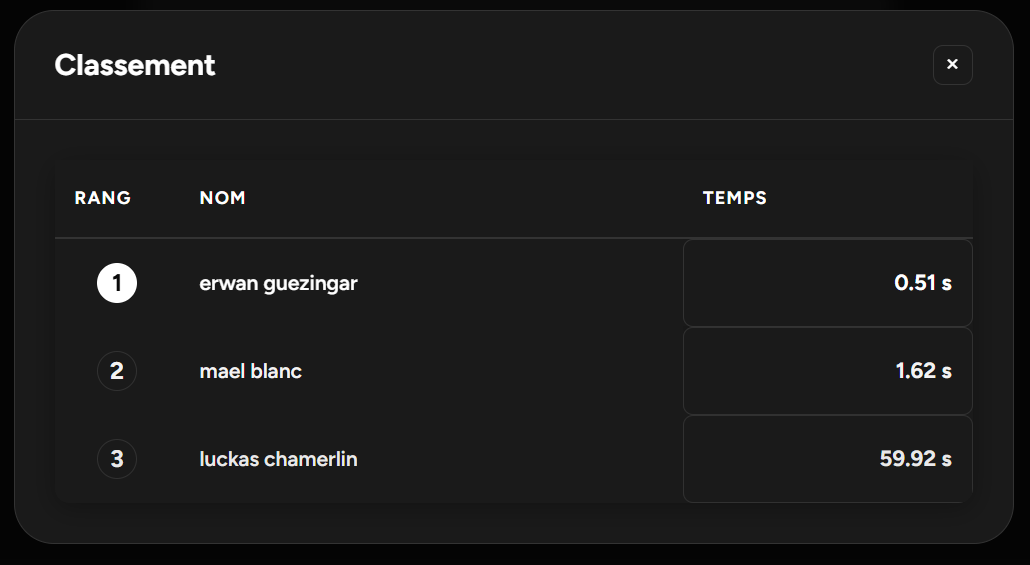
Task: Click the Classement dialog title
Action: 135,66
